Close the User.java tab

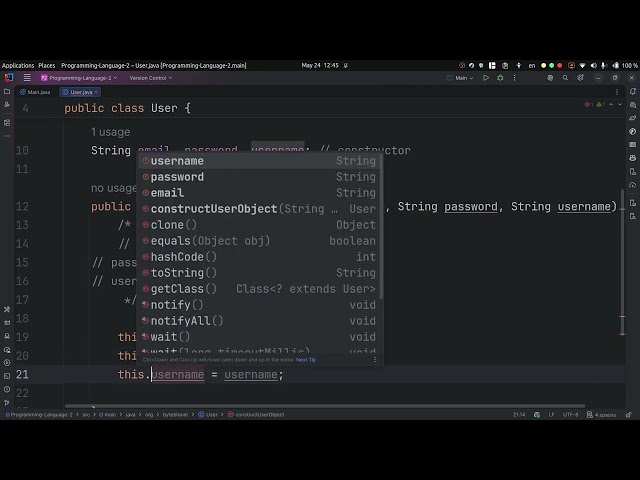(x=96, y=92)
